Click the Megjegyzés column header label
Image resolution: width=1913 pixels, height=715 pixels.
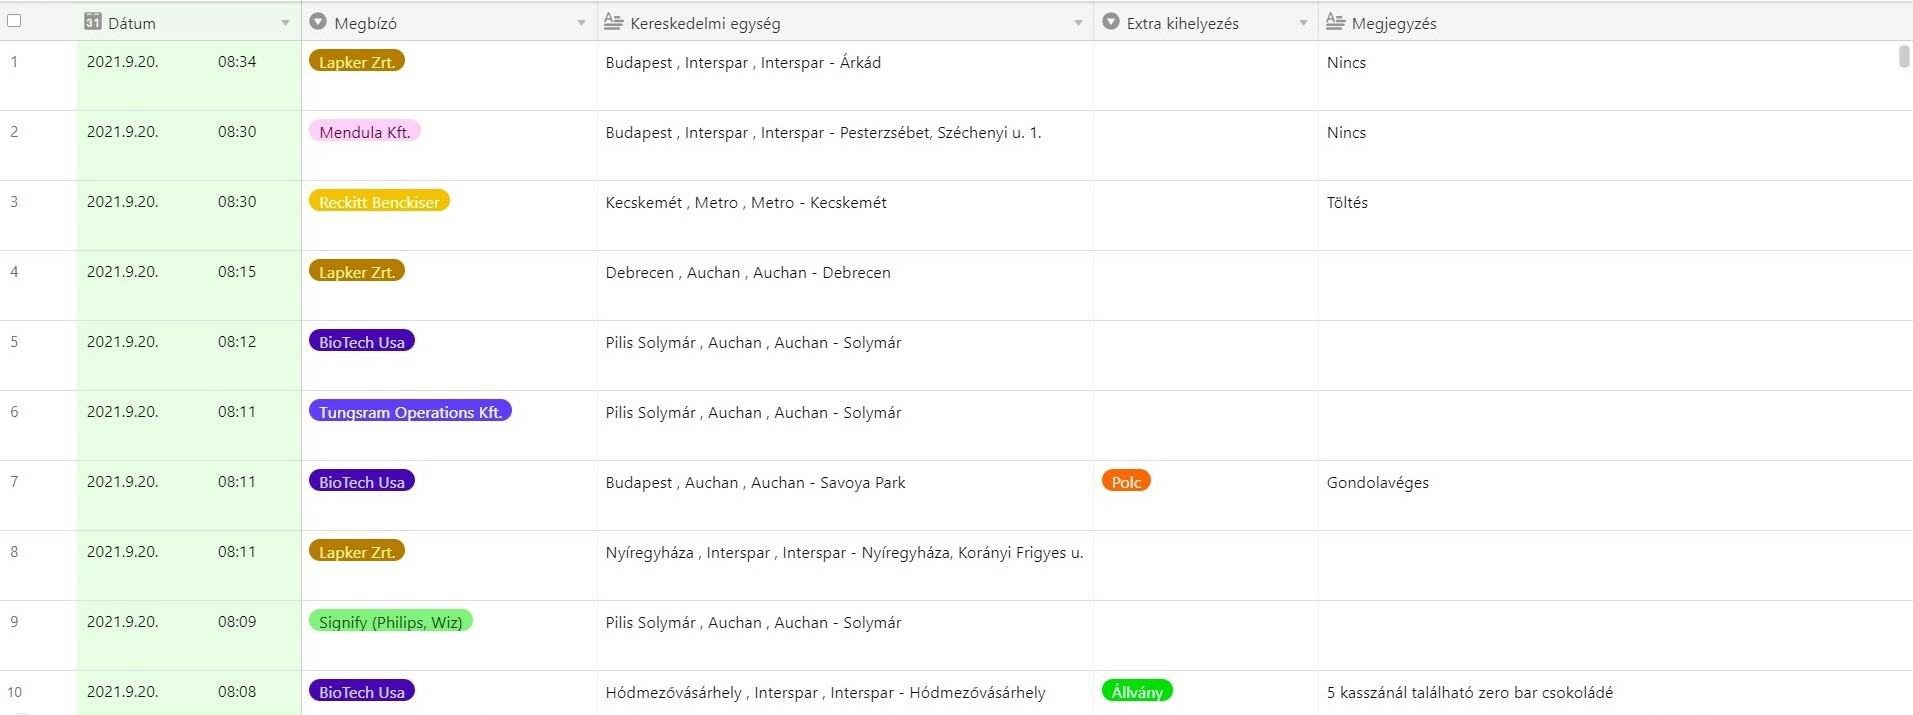click(x=1394, y=23)
